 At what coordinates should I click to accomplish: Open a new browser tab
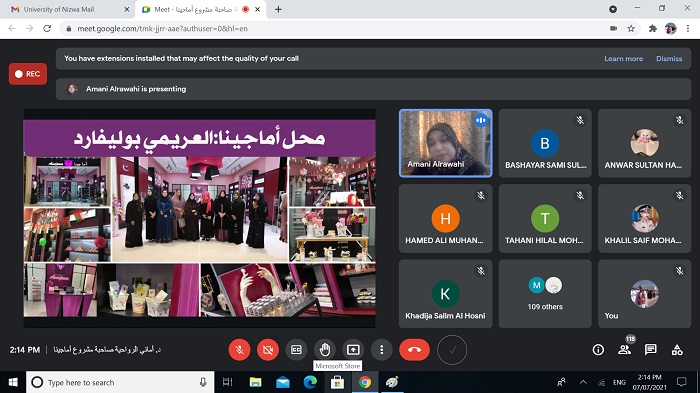(x=278, y=9)
